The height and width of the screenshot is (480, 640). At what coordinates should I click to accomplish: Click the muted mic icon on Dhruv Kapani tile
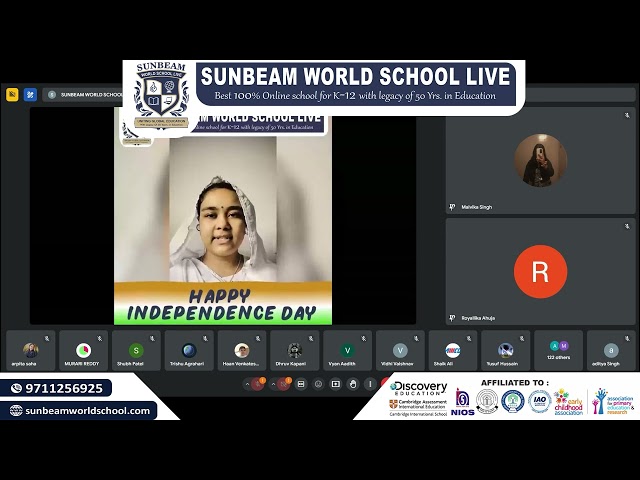click(311, 338)
